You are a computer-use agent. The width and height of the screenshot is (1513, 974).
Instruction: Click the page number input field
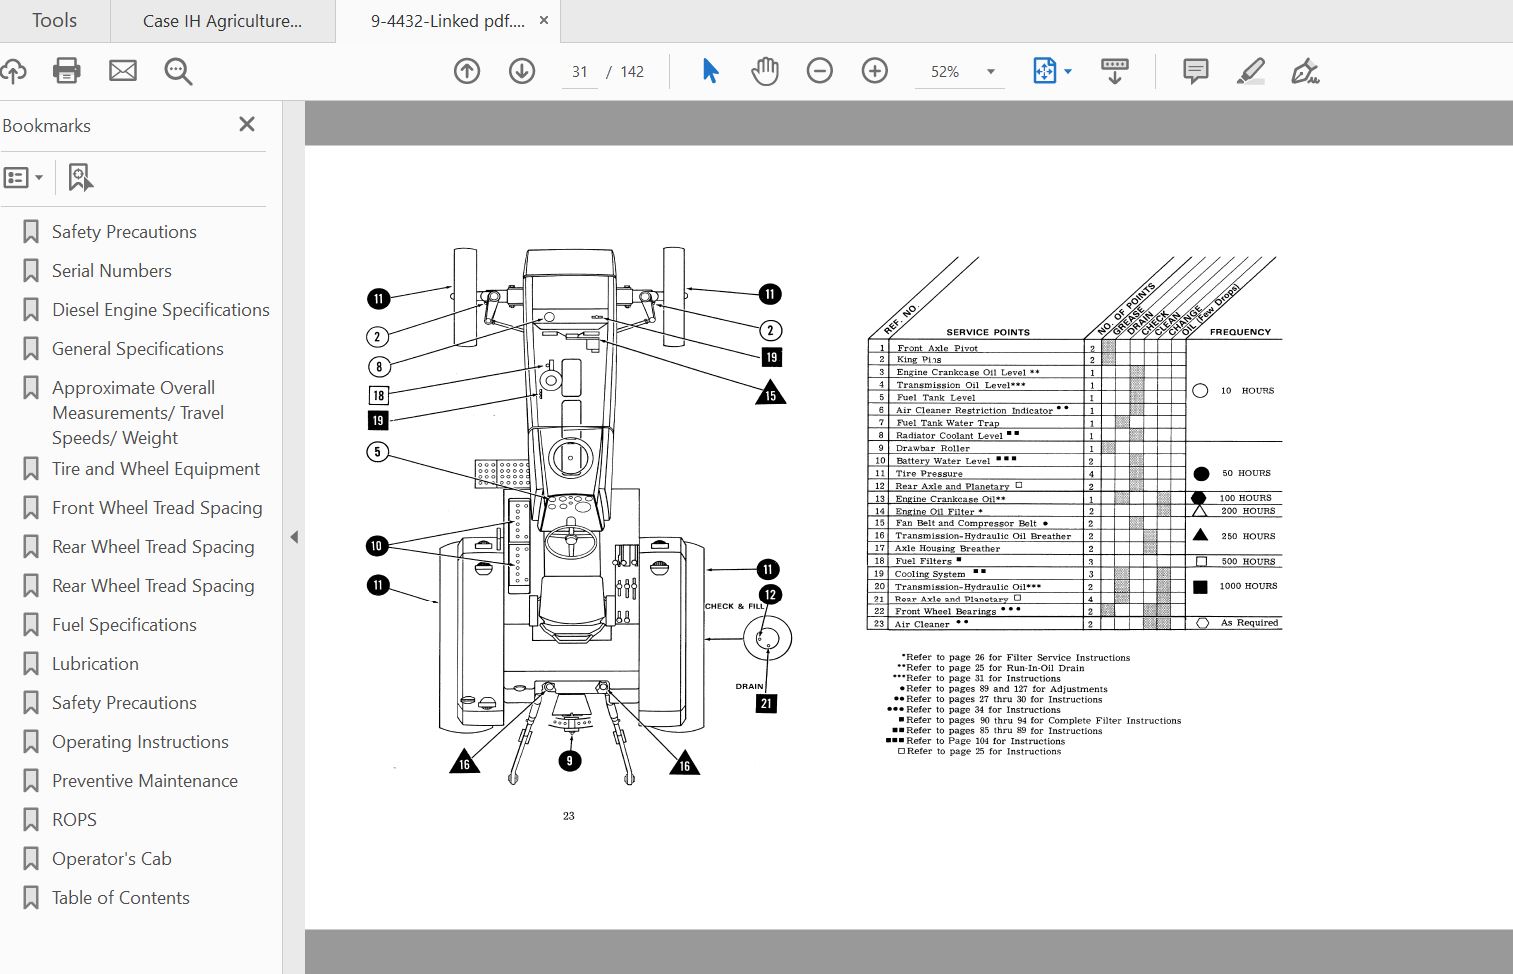(579, 71)
